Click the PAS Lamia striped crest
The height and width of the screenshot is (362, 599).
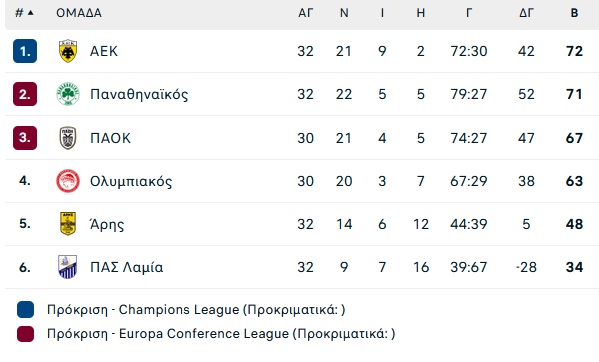pos(68,267)
